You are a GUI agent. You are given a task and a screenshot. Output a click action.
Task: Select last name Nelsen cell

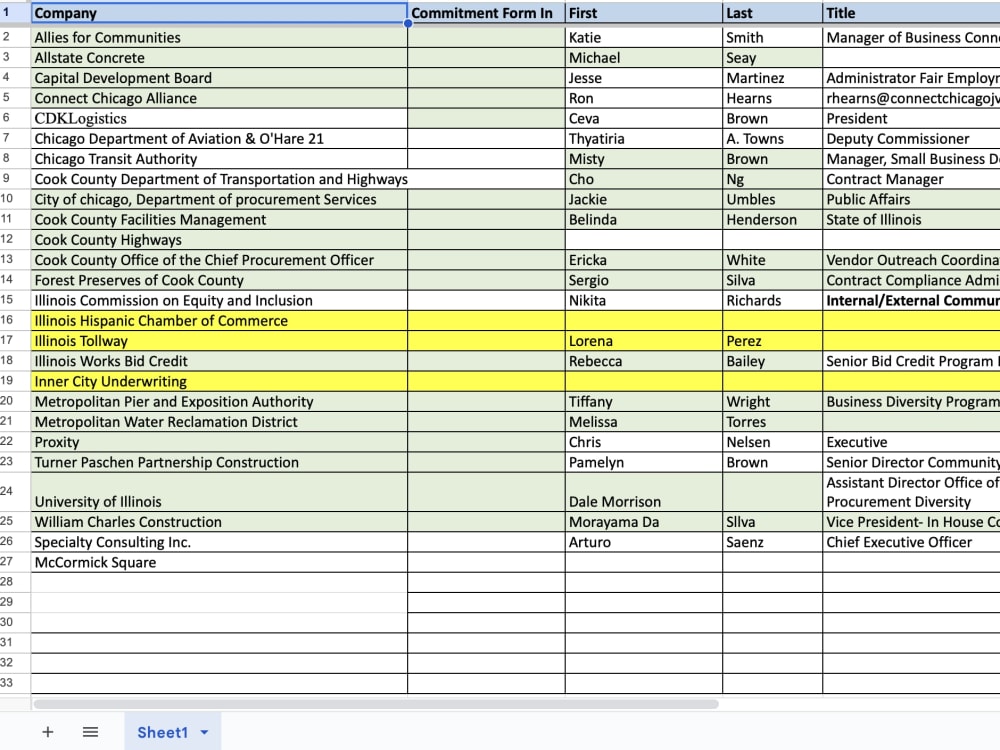pos(773,442)
